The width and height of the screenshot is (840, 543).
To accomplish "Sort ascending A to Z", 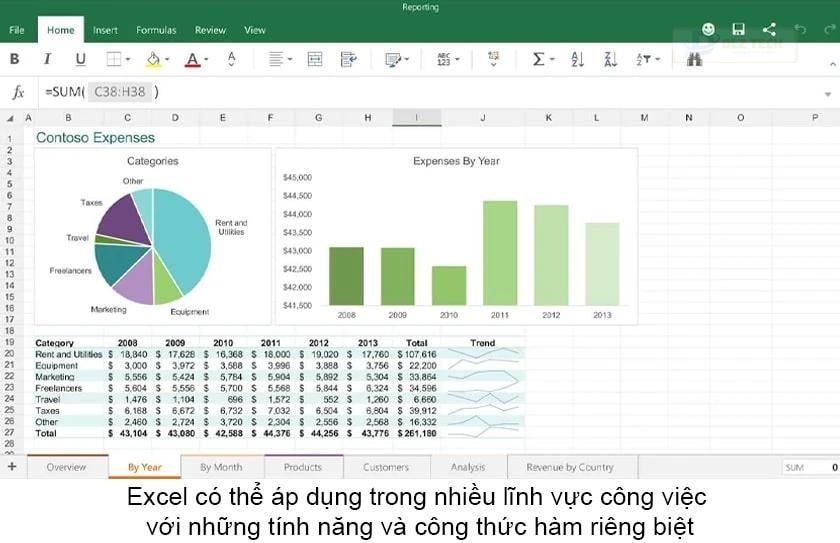I will [x=578, y=59].
